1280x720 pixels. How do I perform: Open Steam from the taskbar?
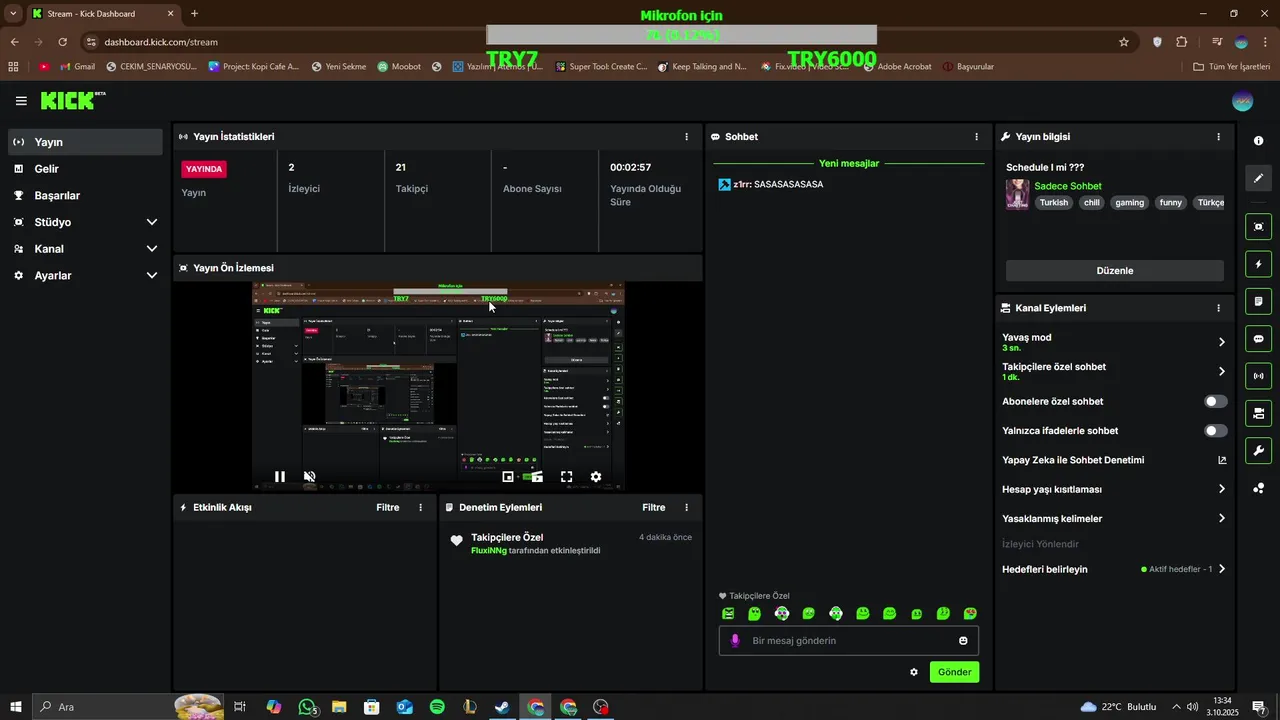pyautogui.click(x=503, y=707)
